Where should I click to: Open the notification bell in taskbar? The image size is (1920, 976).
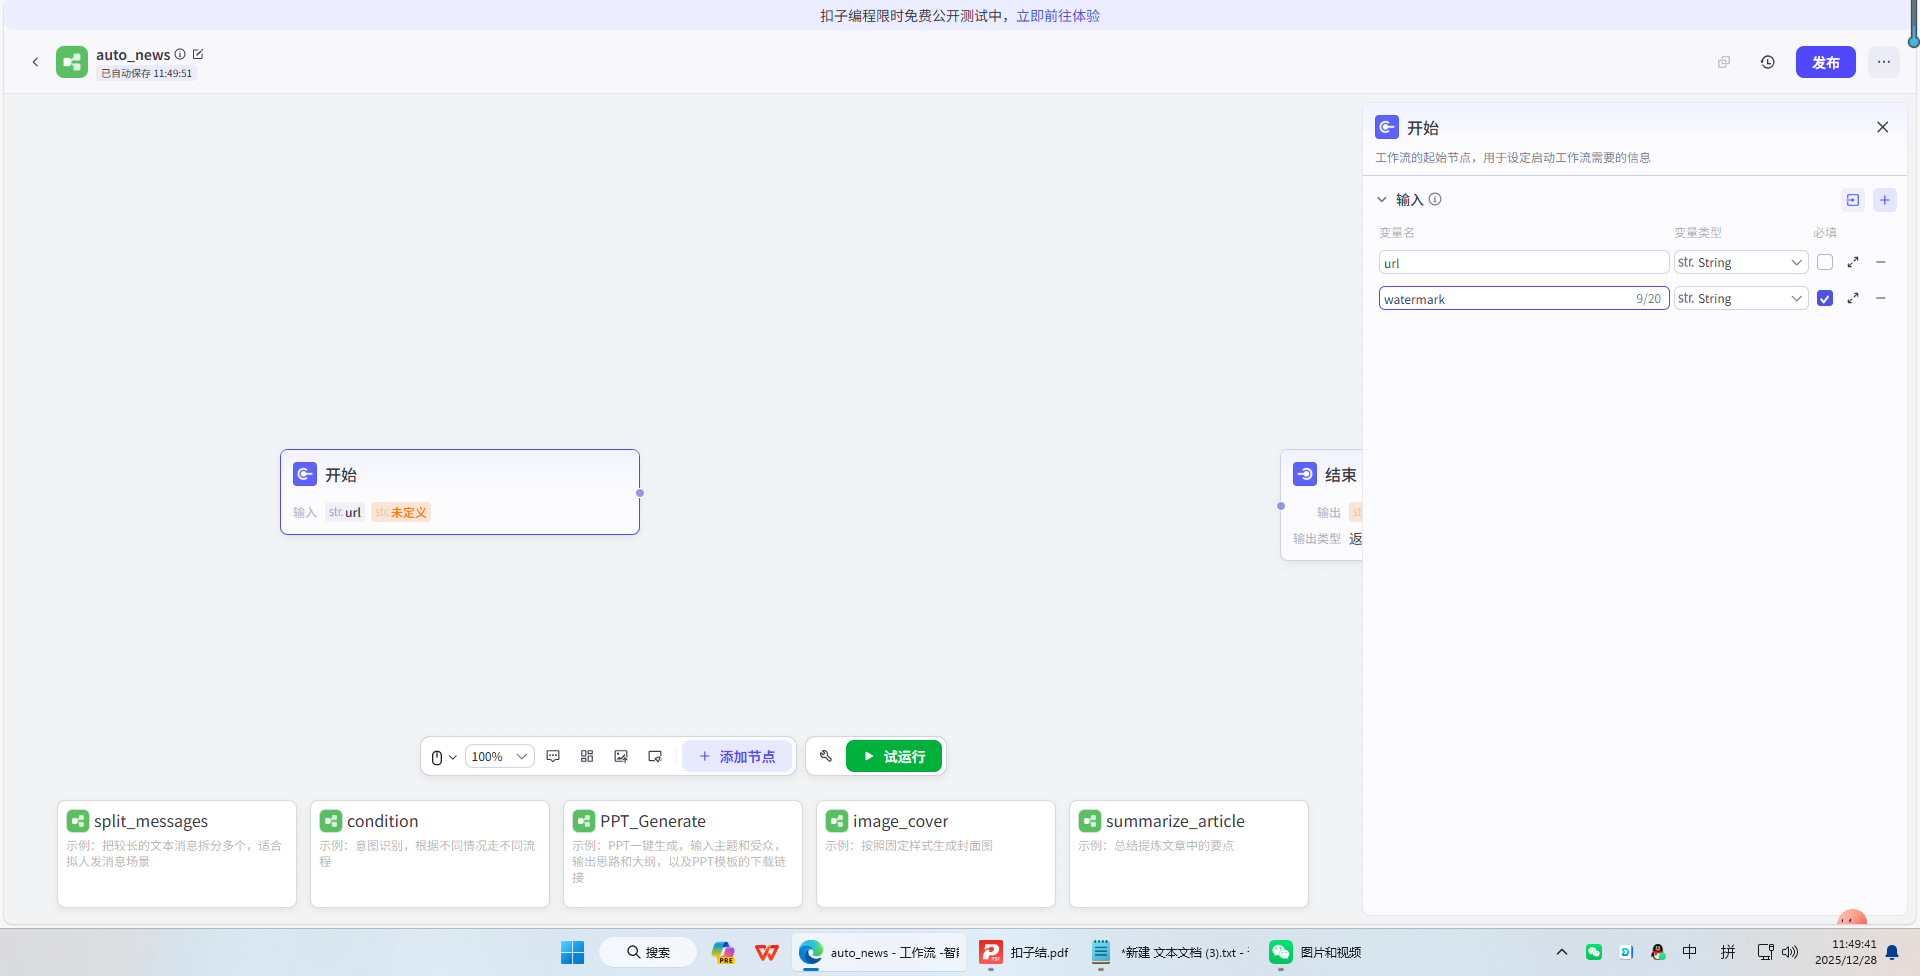1892,952
